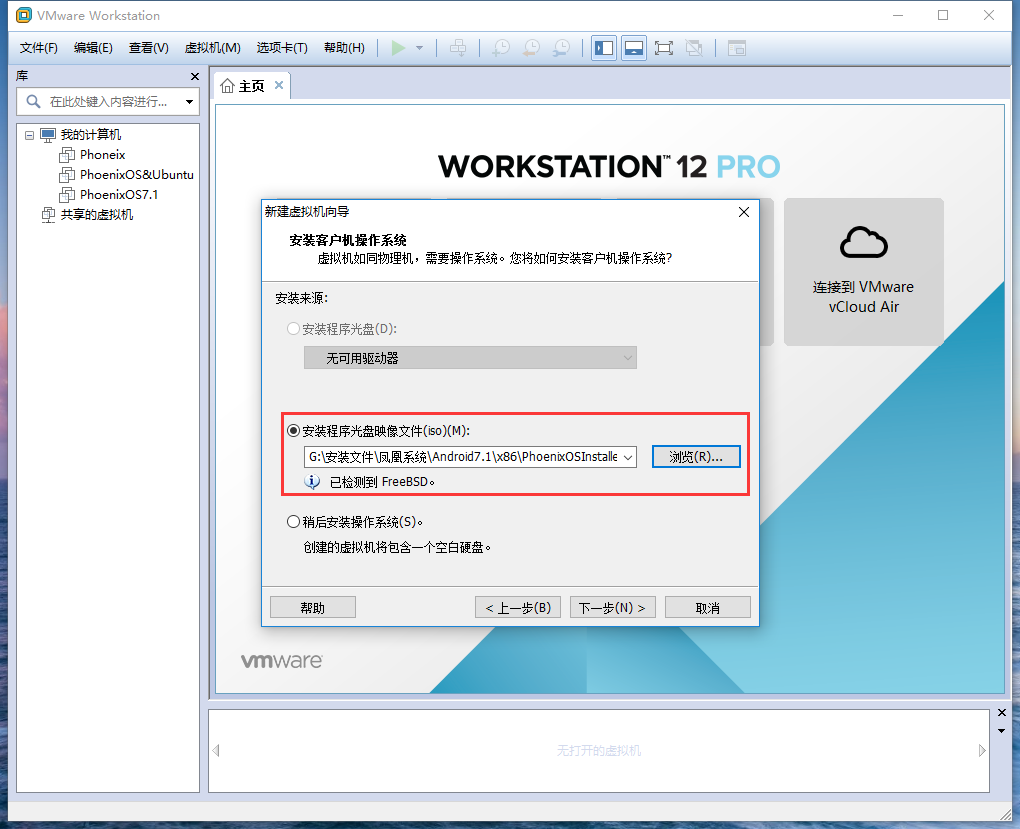Screen dimensions: 1020x829
Task: Open thumbnail bar options dropdown arrow
Action: coord(1002,731)
